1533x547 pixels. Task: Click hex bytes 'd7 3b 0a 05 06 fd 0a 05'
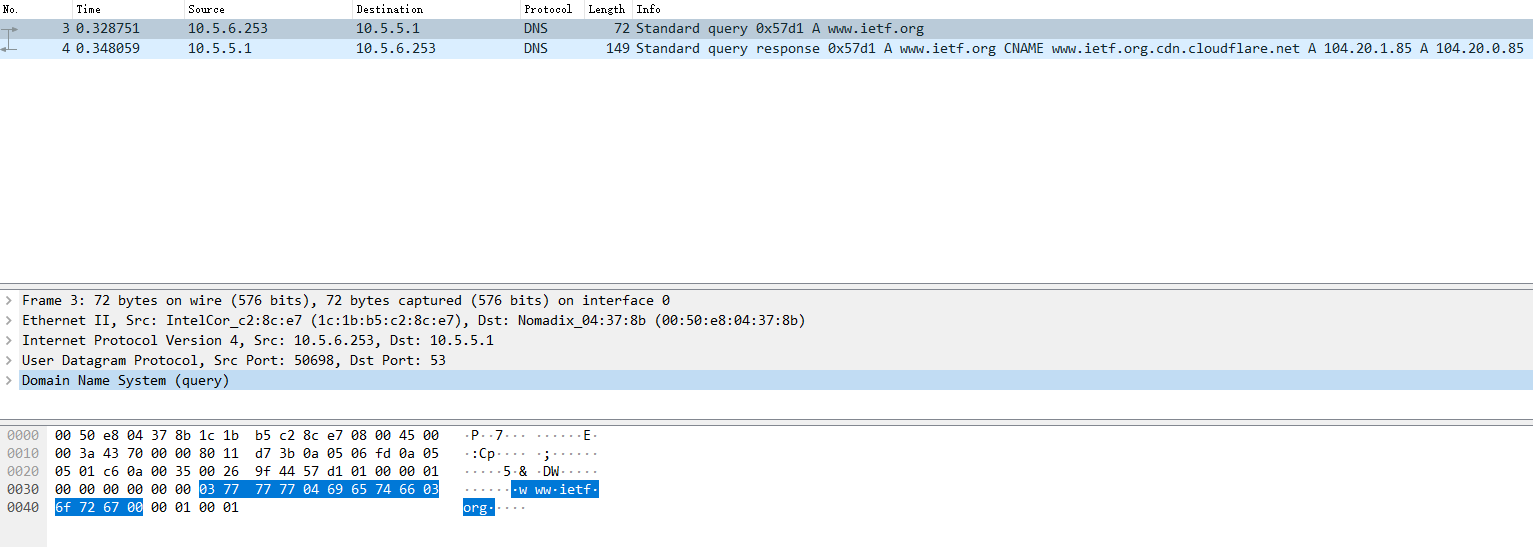(347, 453)
